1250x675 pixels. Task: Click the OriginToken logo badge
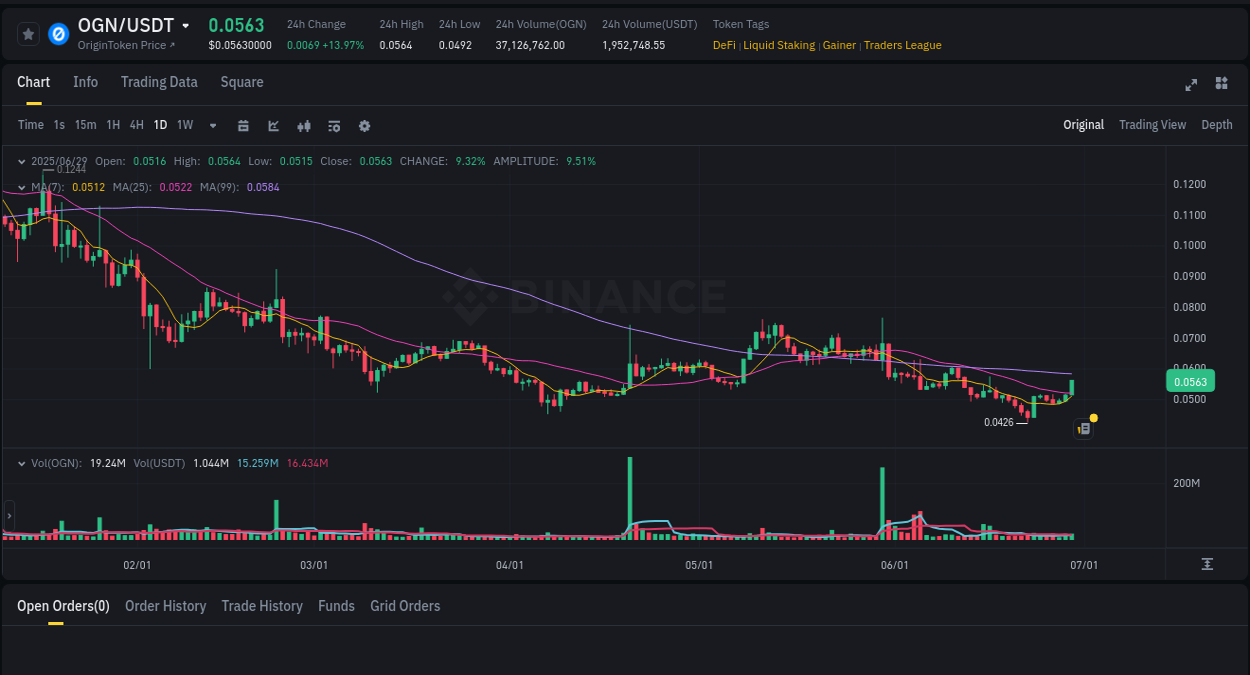click(59, 33)
